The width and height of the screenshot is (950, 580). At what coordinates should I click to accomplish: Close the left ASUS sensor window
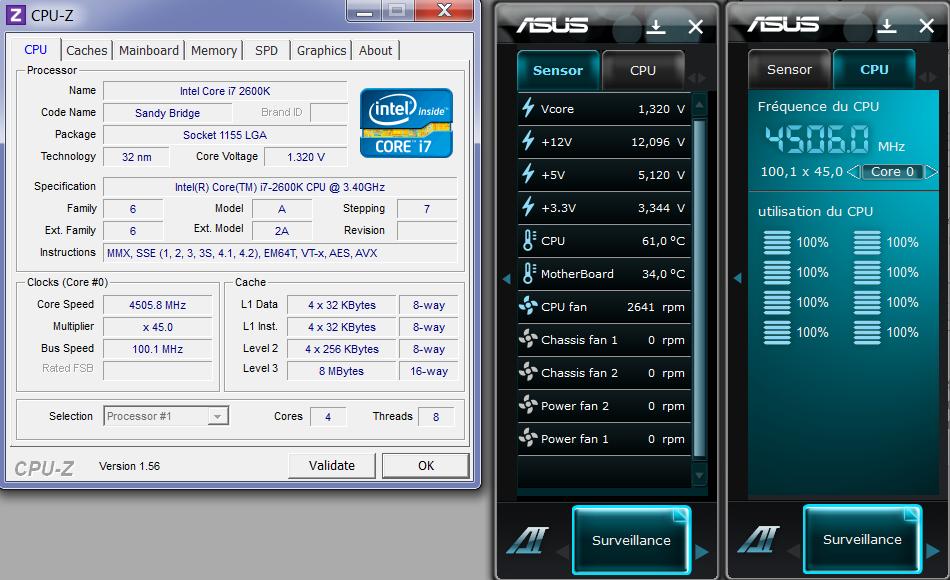pos(696,27)
